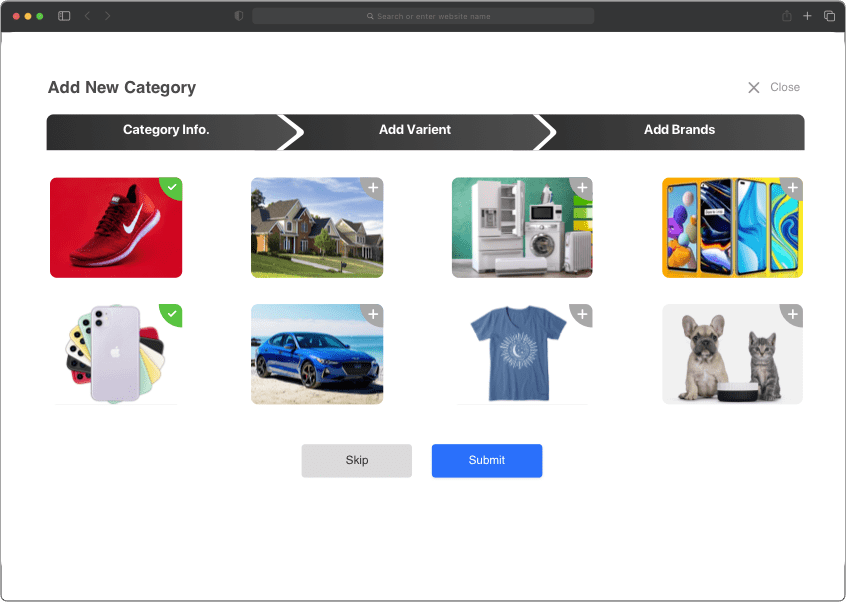Viewport: 846px width, 602px height.
Task: Open the browser share icon
Action: tap(787, 16)
